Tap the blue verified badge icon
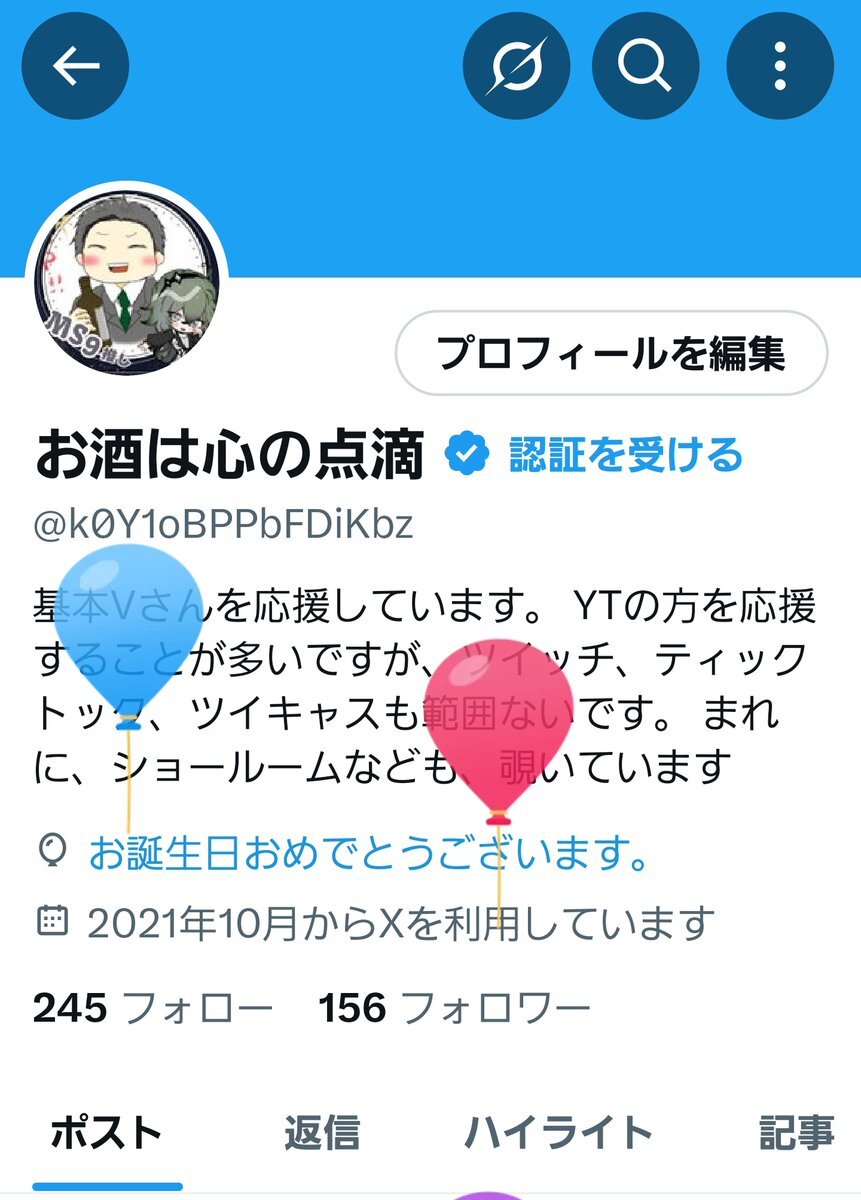The height and width of the screenshot is (1200, 861). [x=466, y=455]
